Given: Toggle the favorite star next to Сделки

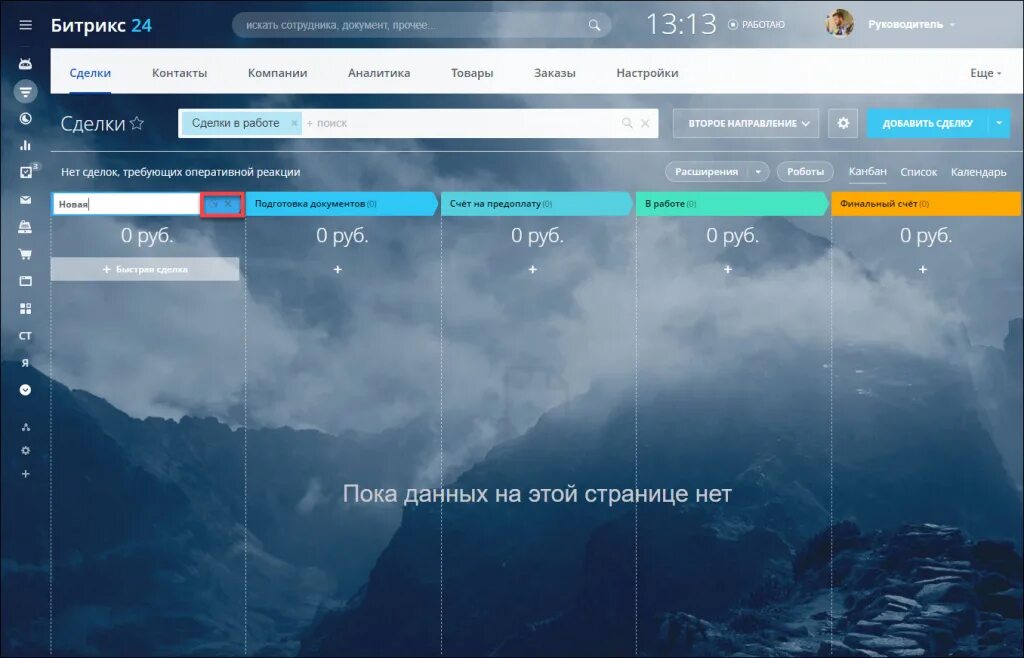Looking at the screenshot, I should coord(136,123).
